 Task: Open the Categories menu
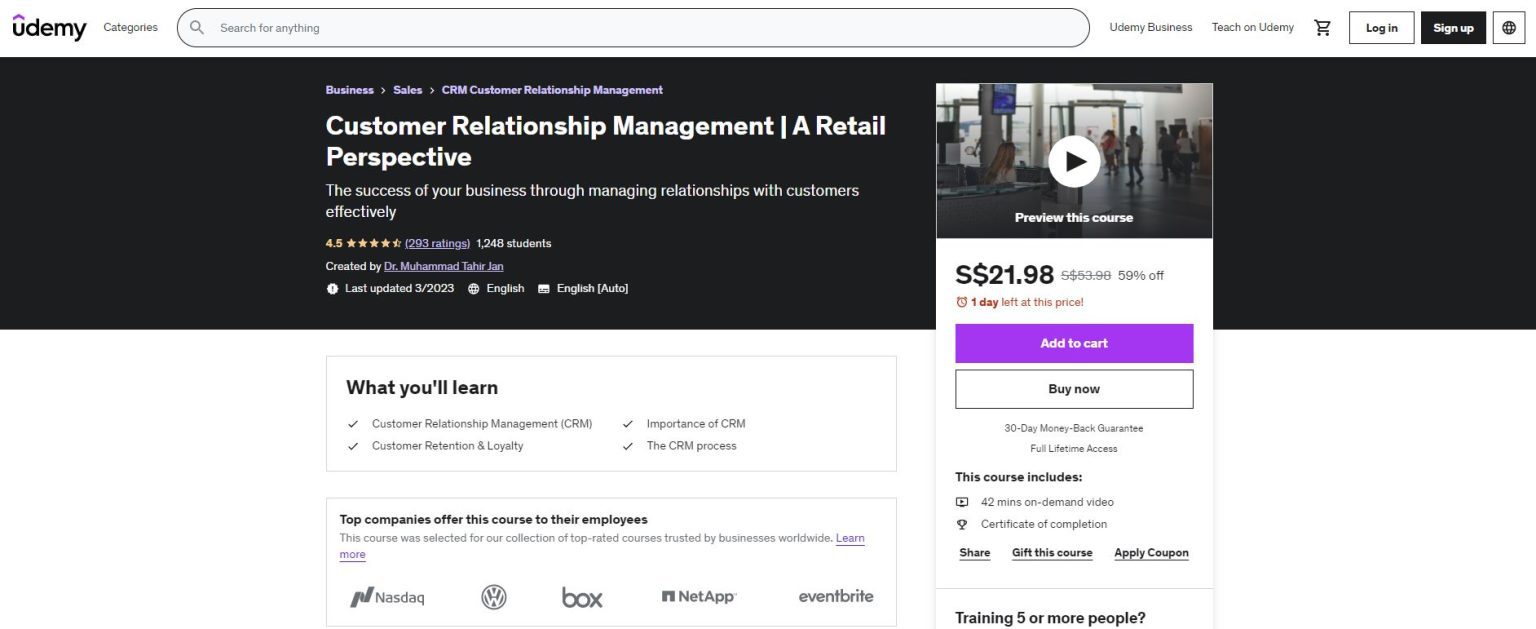[130, 27]
